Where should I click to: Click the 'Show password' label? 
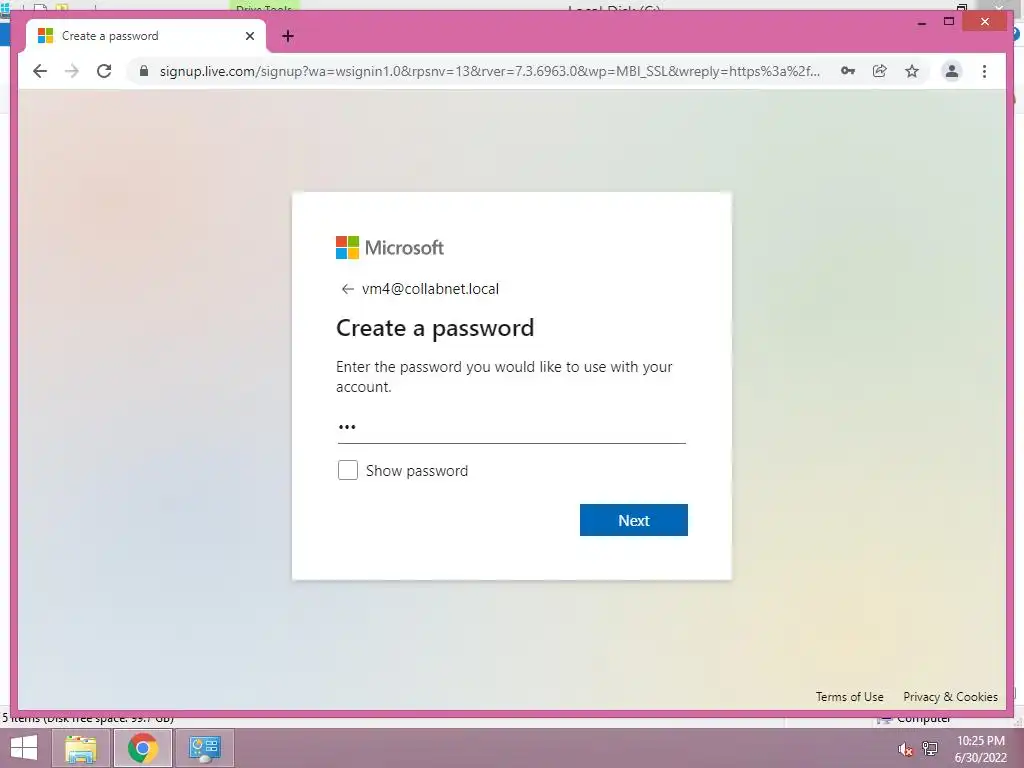coord(417,471)
